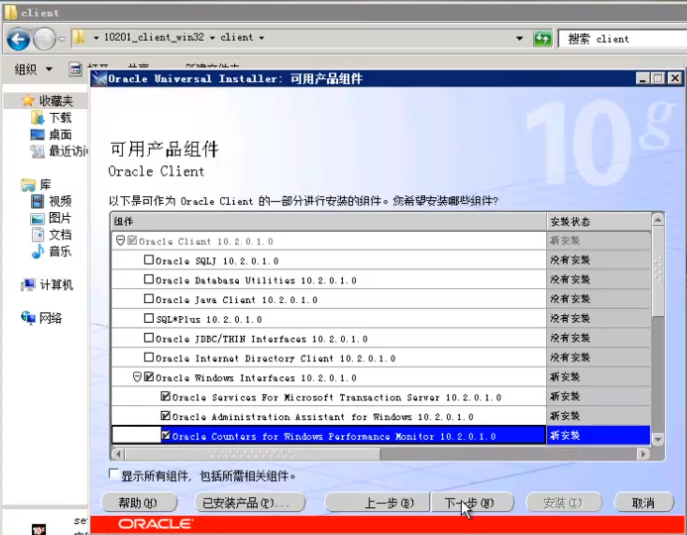The image size is (687, 535).
Task: Check the SQL*Plus 10.2.0.1.0 checkbox
Action: 149,318
